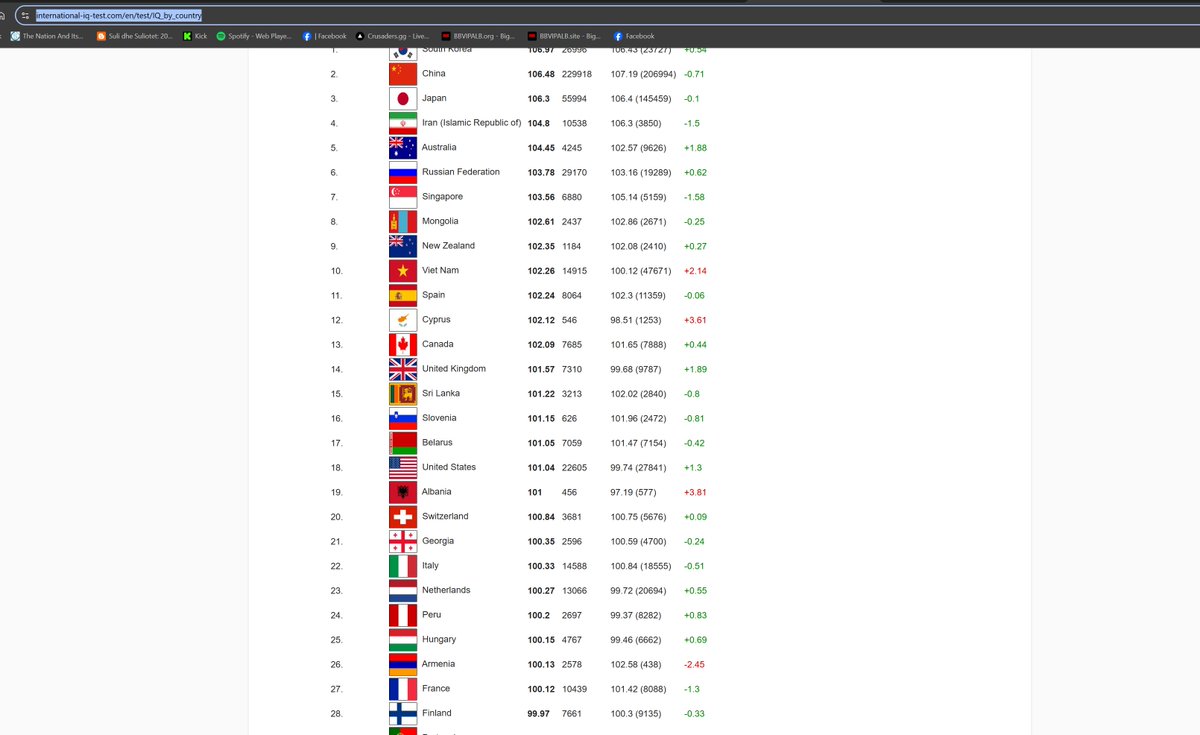1200x735 pixels.
Task: Click the Mongolia flag image
Action: [x=403, y=222]
